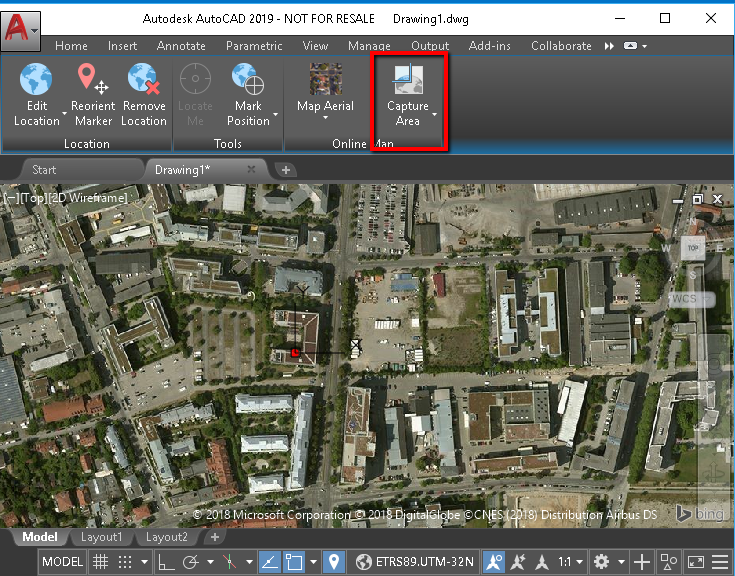Click the Locate Me tool
Image resolution: width=735 pixels, height=576 pixels.
click(x=195, y=95)
